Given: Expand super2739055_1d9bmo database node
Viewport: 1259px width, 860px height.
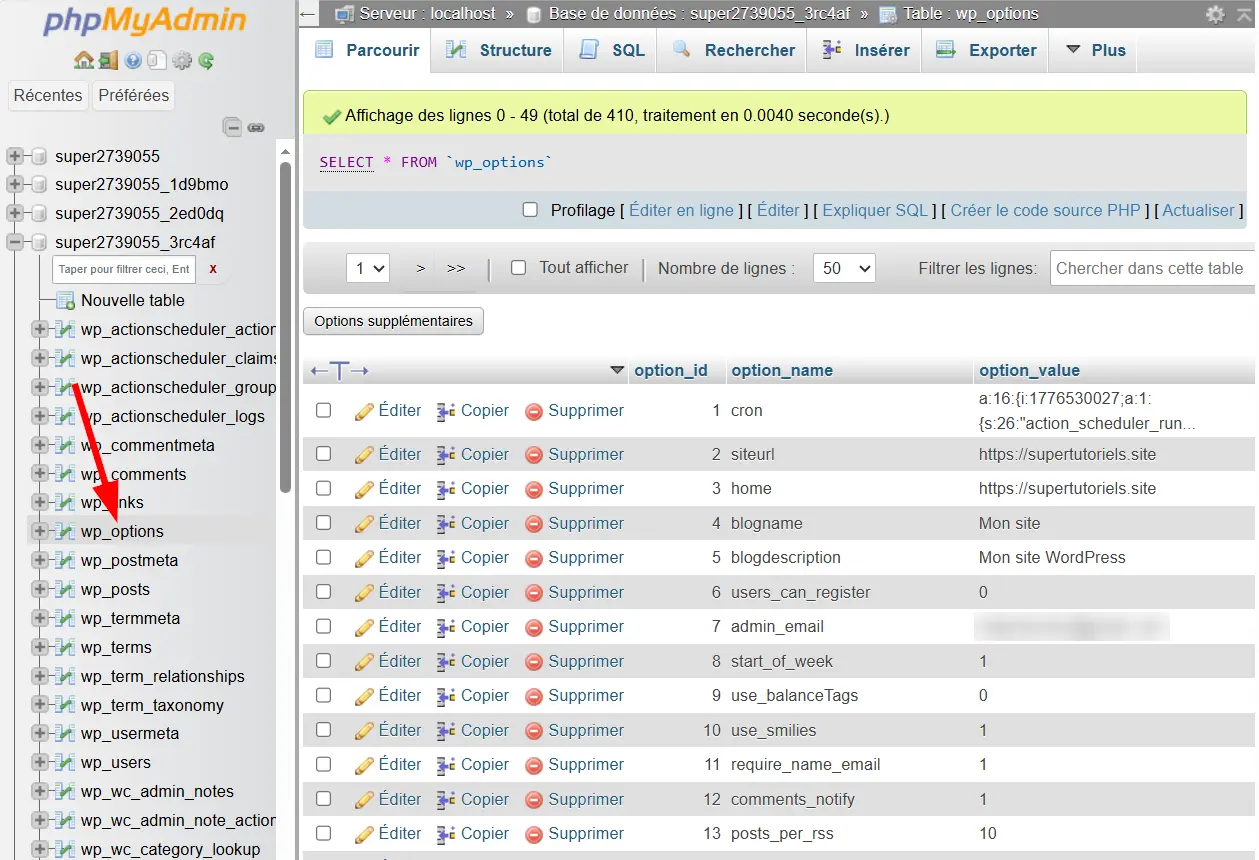Looking at the screenshot, I should [x=15, y=185].
